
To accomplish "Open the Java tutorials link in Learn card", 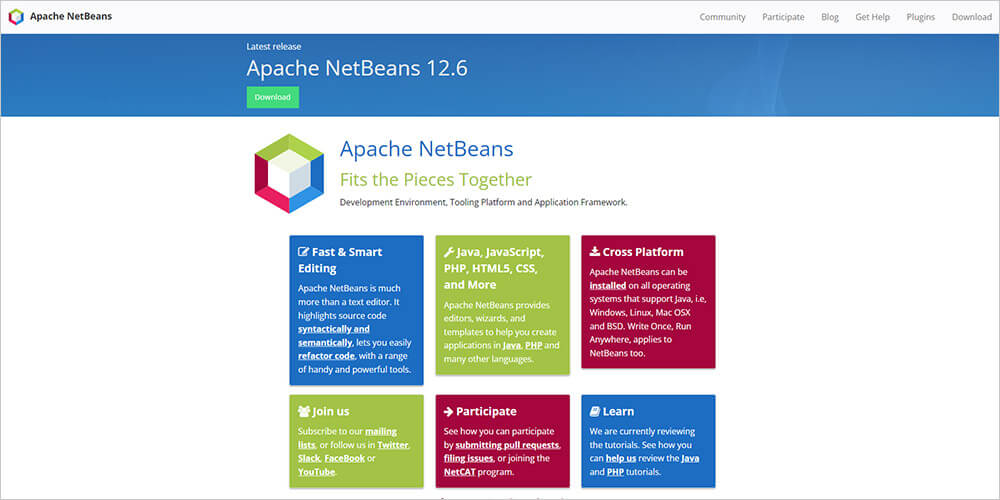I will (690, 459).
